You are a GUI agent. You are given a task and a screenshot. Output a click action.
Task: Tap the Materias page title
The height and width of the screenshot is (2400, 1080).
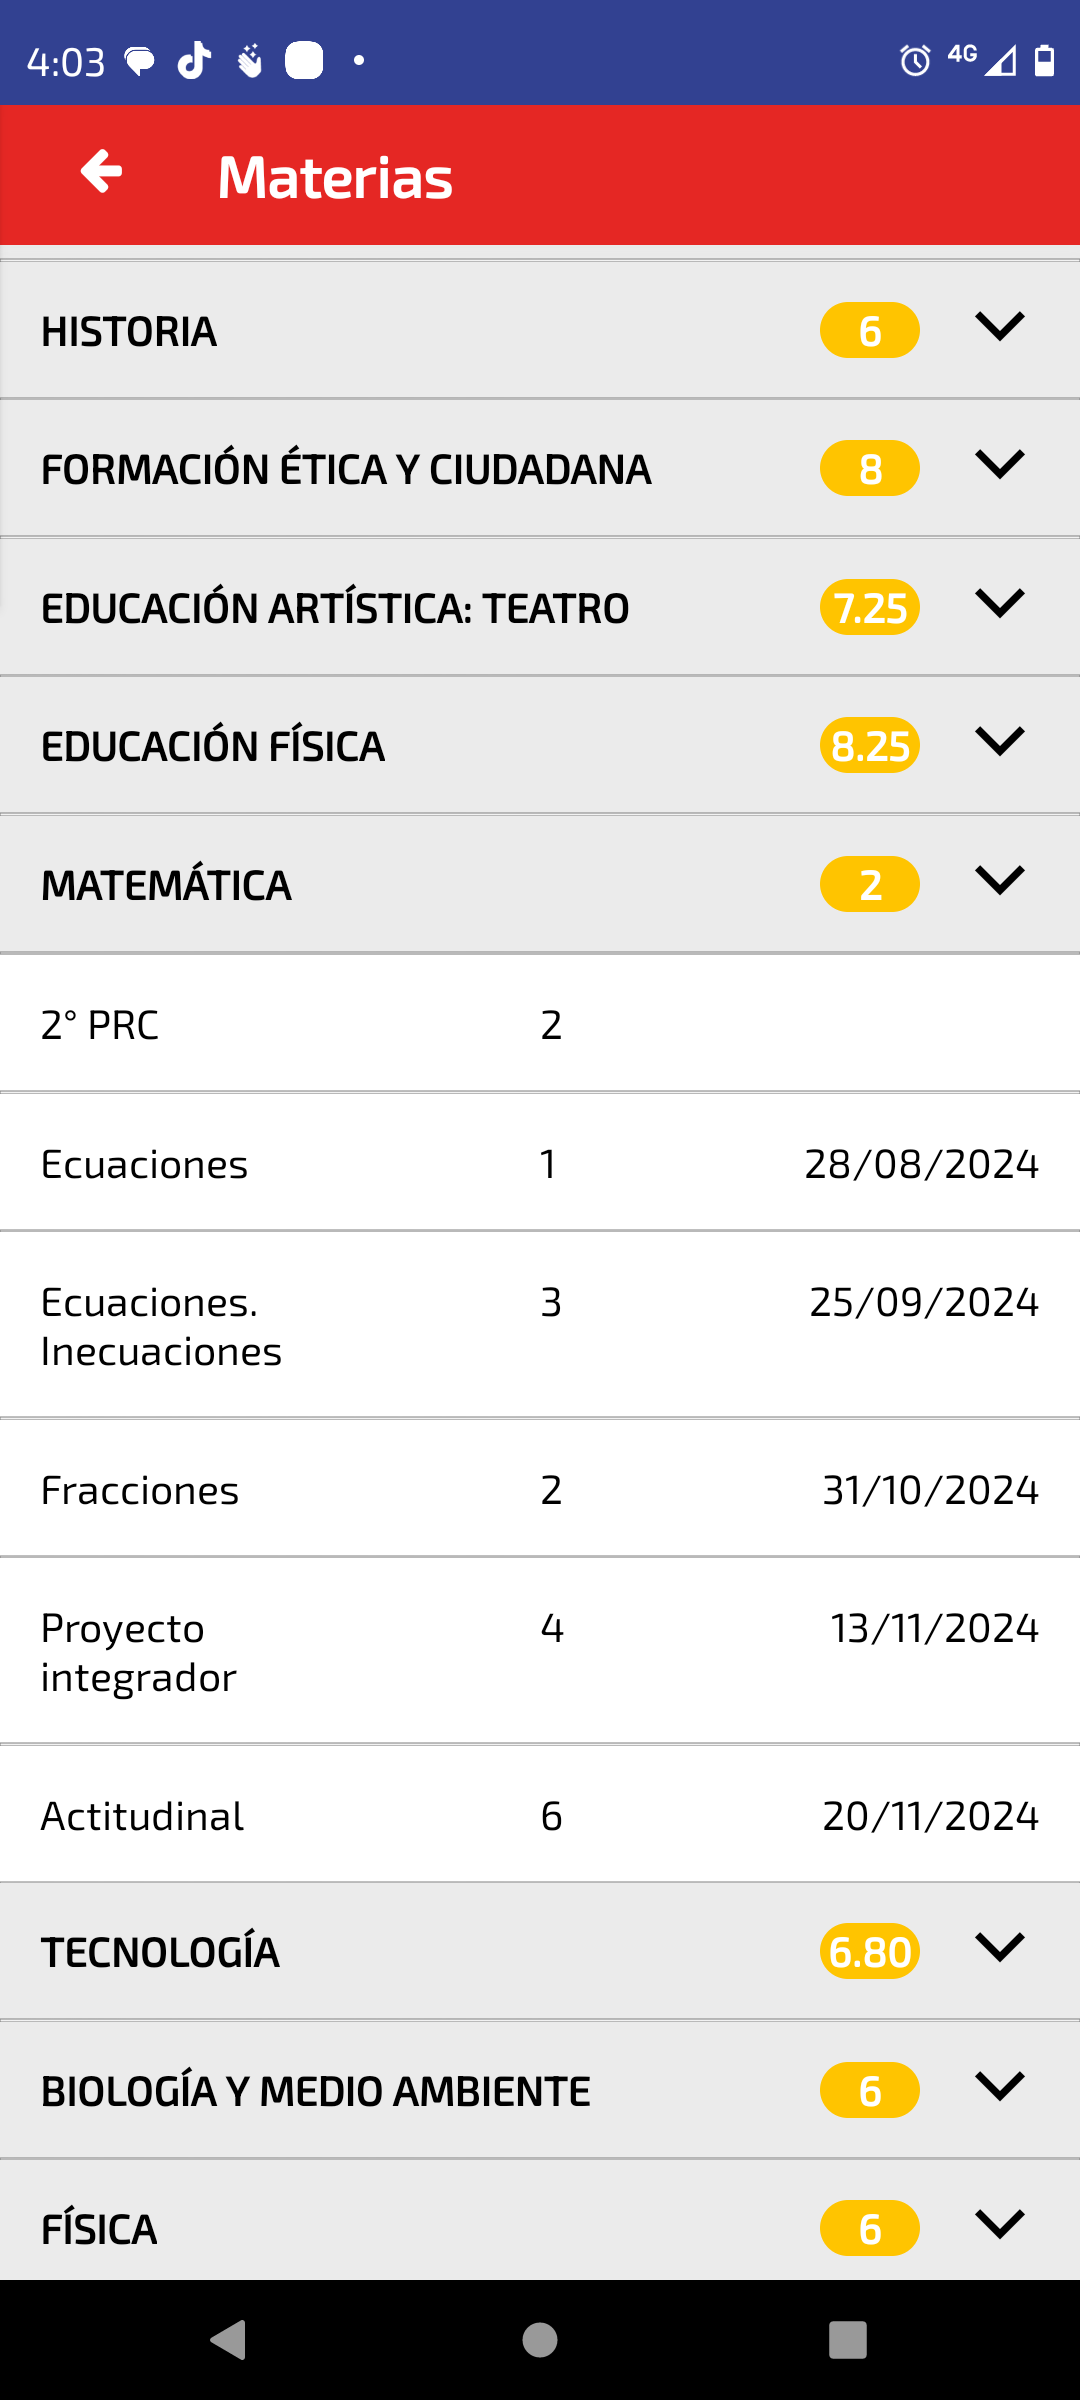tap(335, 177)
